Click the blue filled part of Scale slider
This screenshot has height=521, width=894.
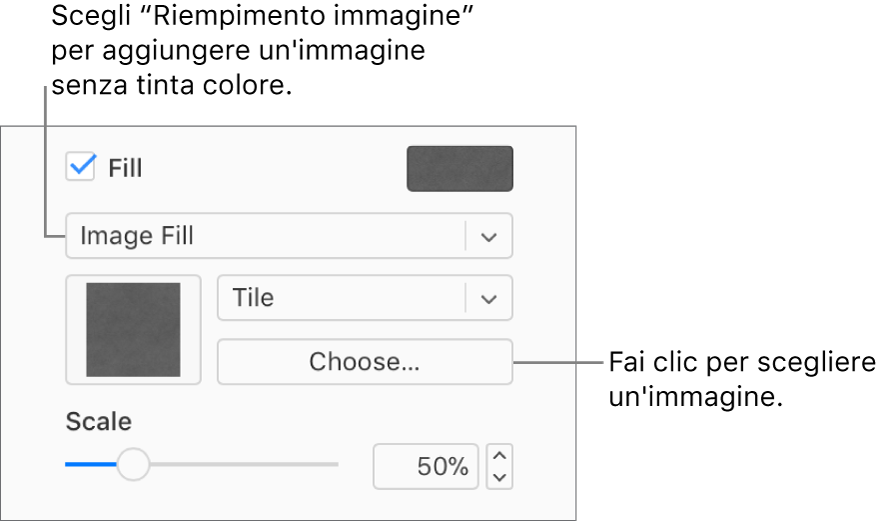point(91,465)
